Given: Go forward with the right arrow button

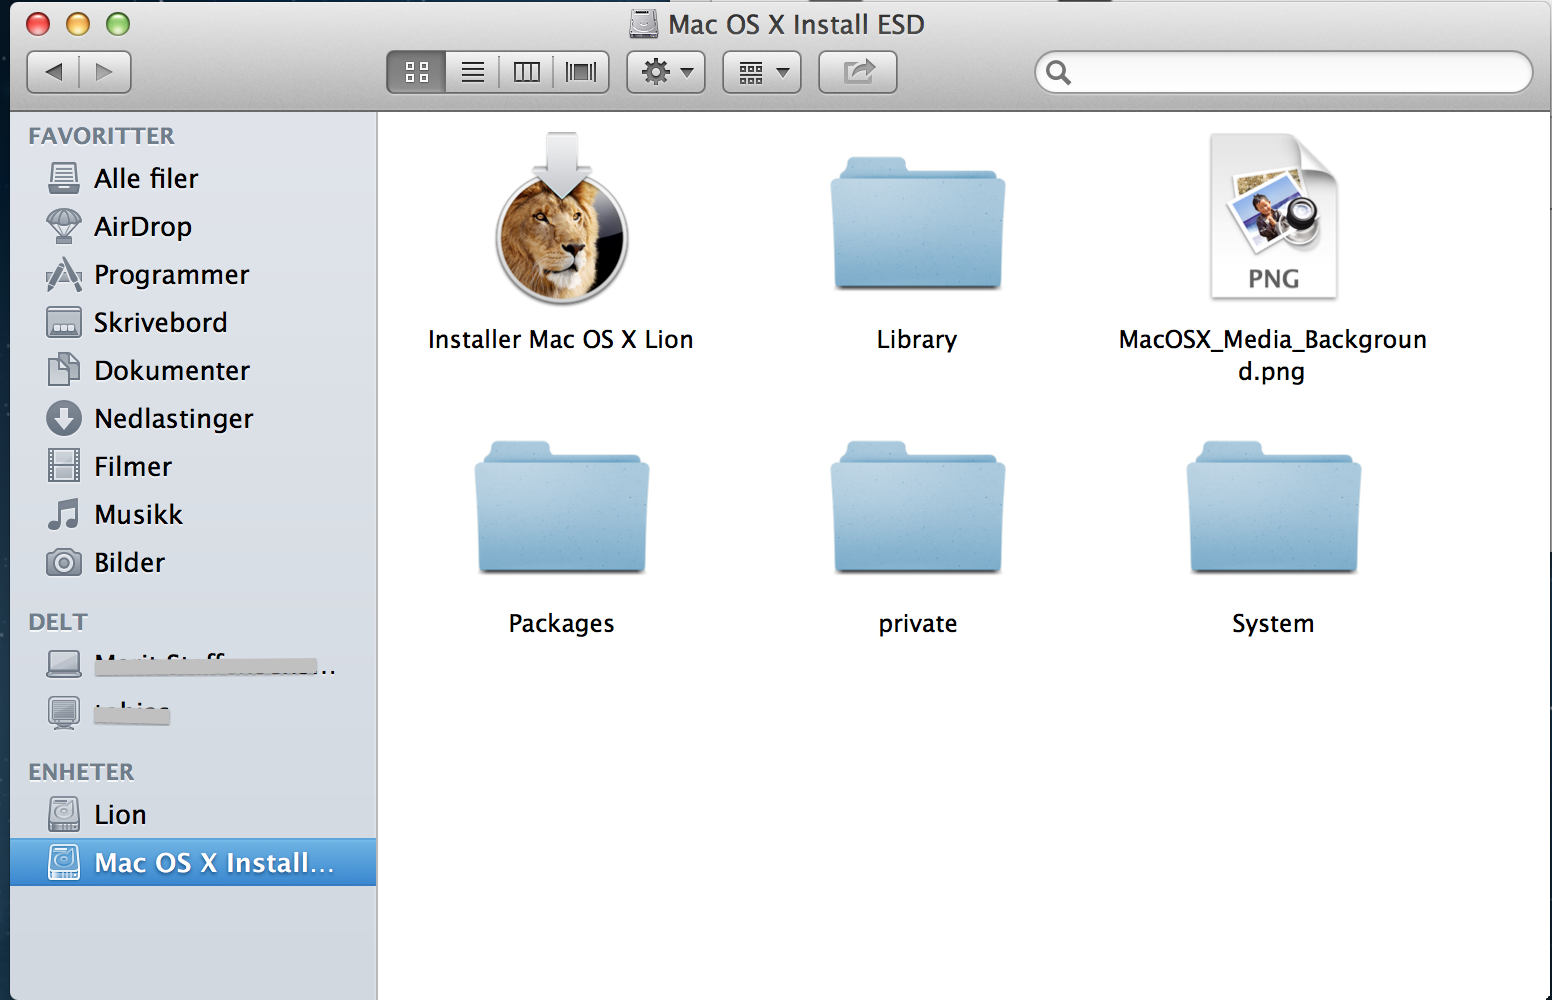Looking at the screenshot, I should click(x=105, y=72).
